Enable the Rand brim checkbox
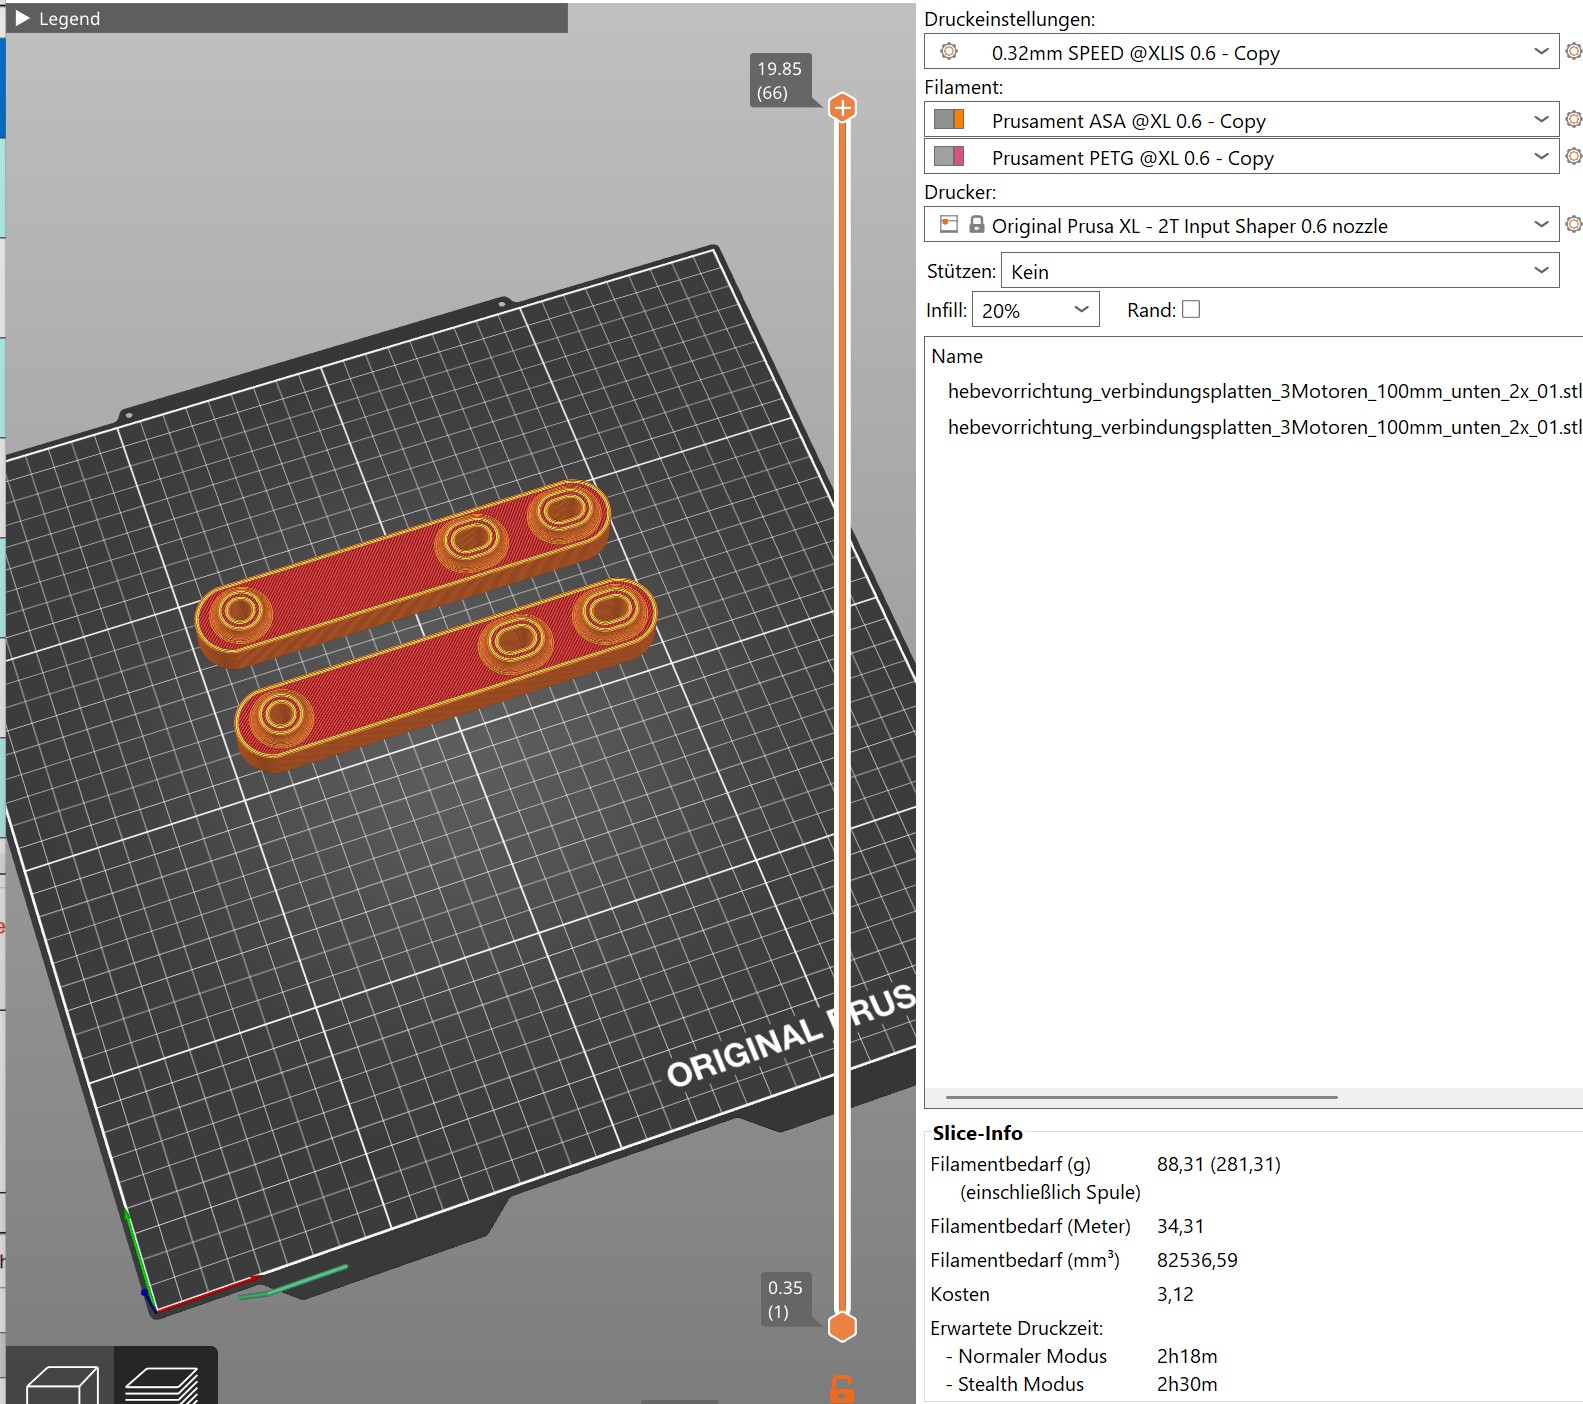 (x=1191, y=309)
